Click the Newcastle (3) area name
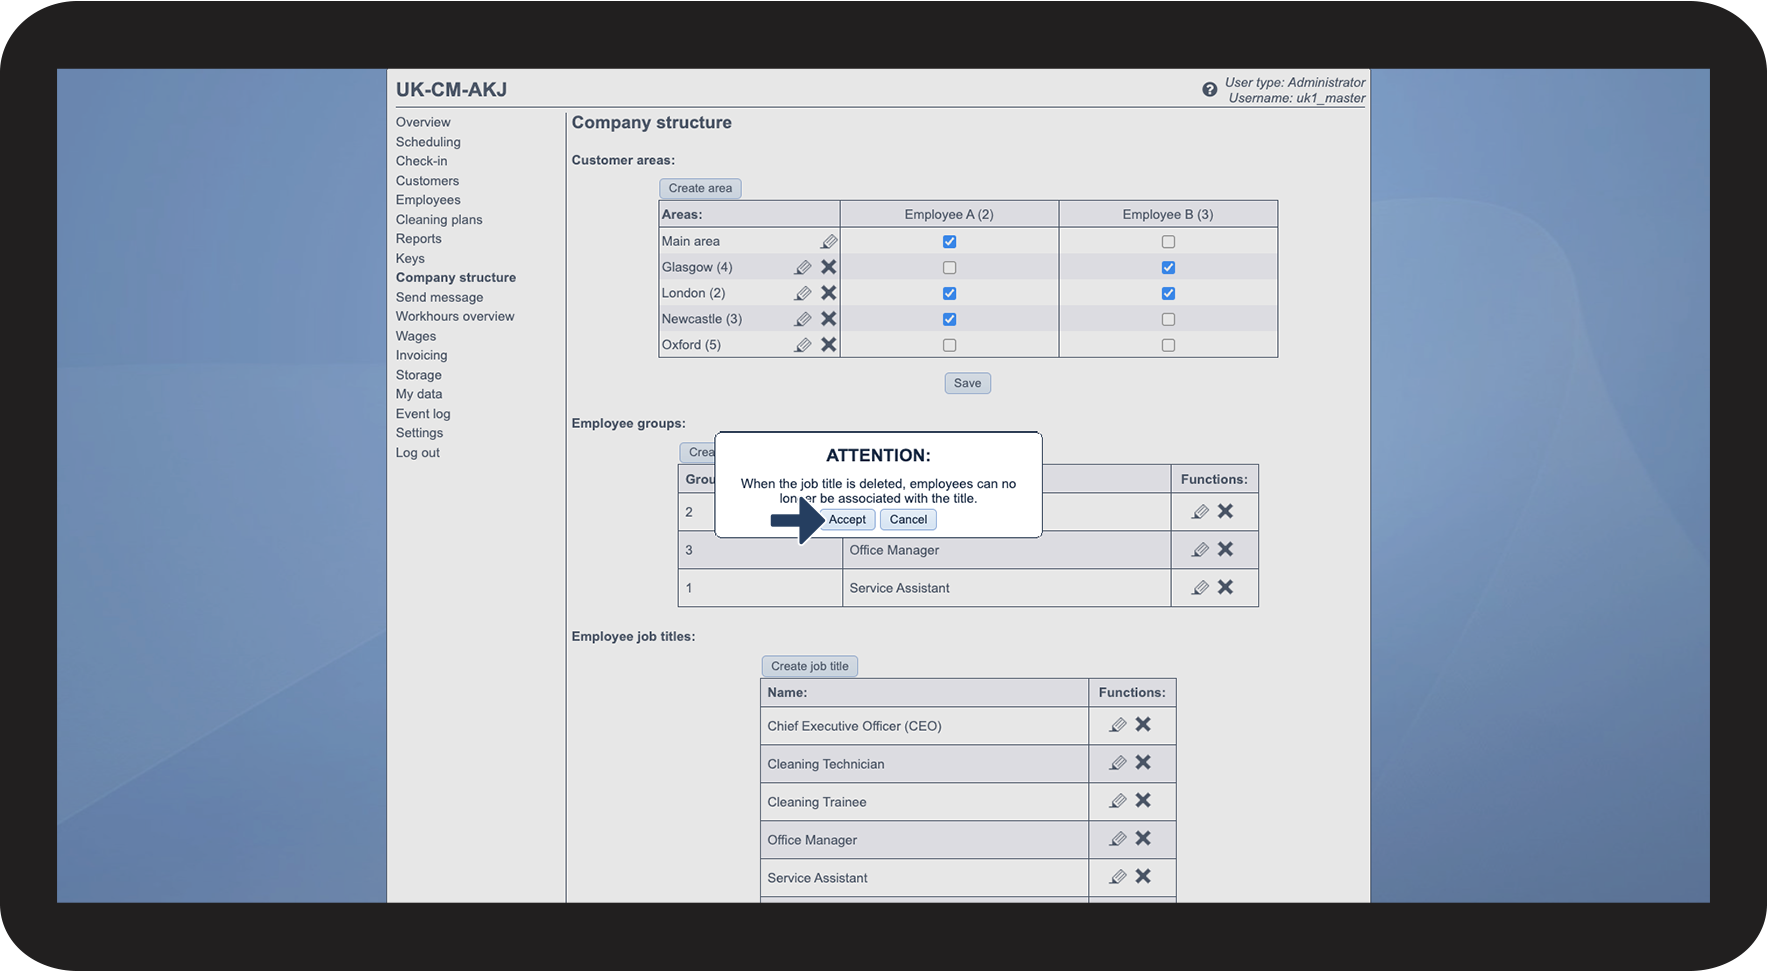Screen dimensions: 1767x971 tap(702, 319)
